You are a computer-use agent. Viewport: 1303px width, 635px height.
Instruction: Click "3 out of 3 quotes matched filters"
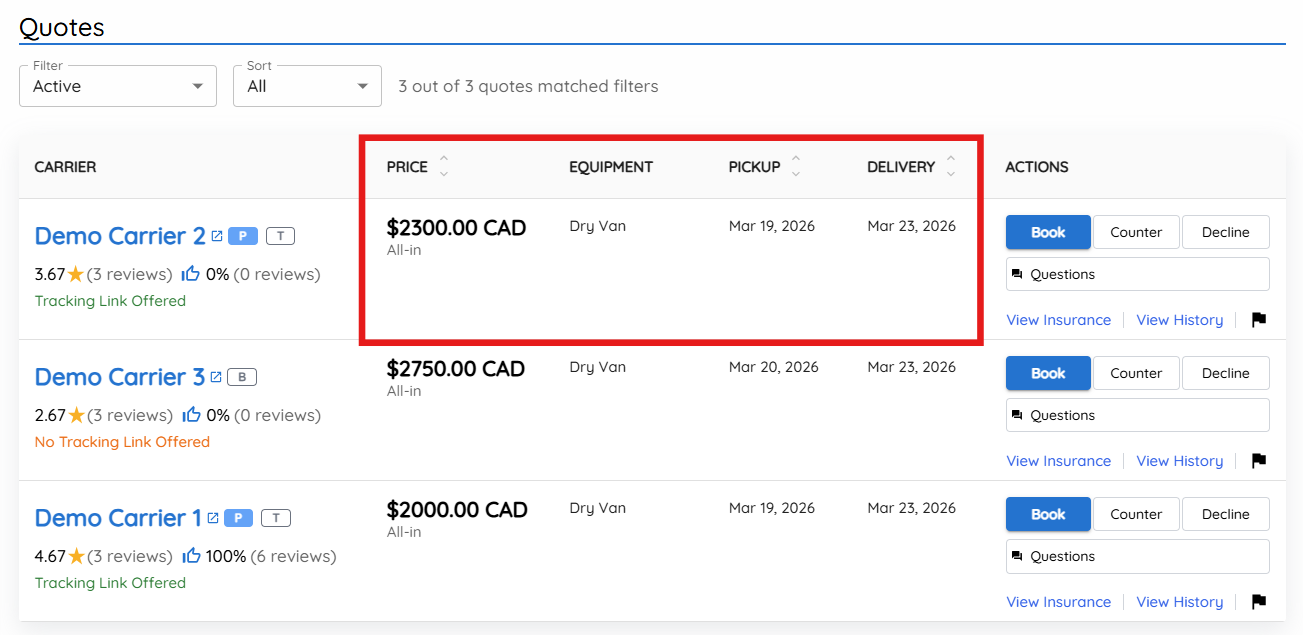528,86
